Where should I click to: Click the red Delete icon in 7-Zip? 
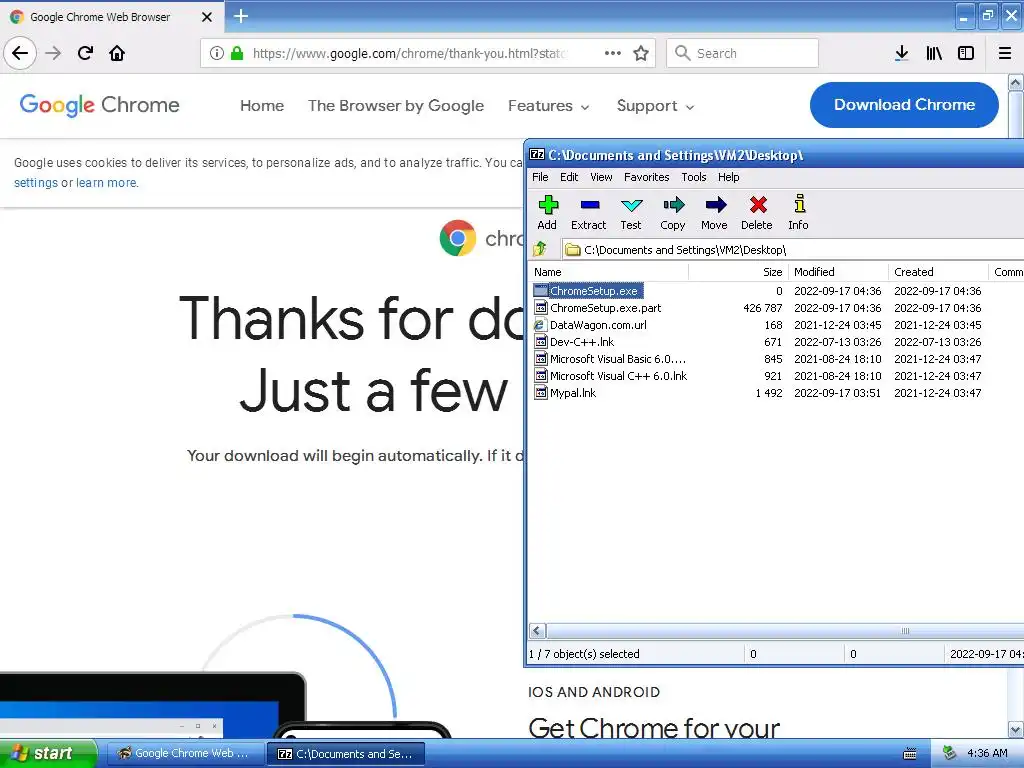point(758,206)
